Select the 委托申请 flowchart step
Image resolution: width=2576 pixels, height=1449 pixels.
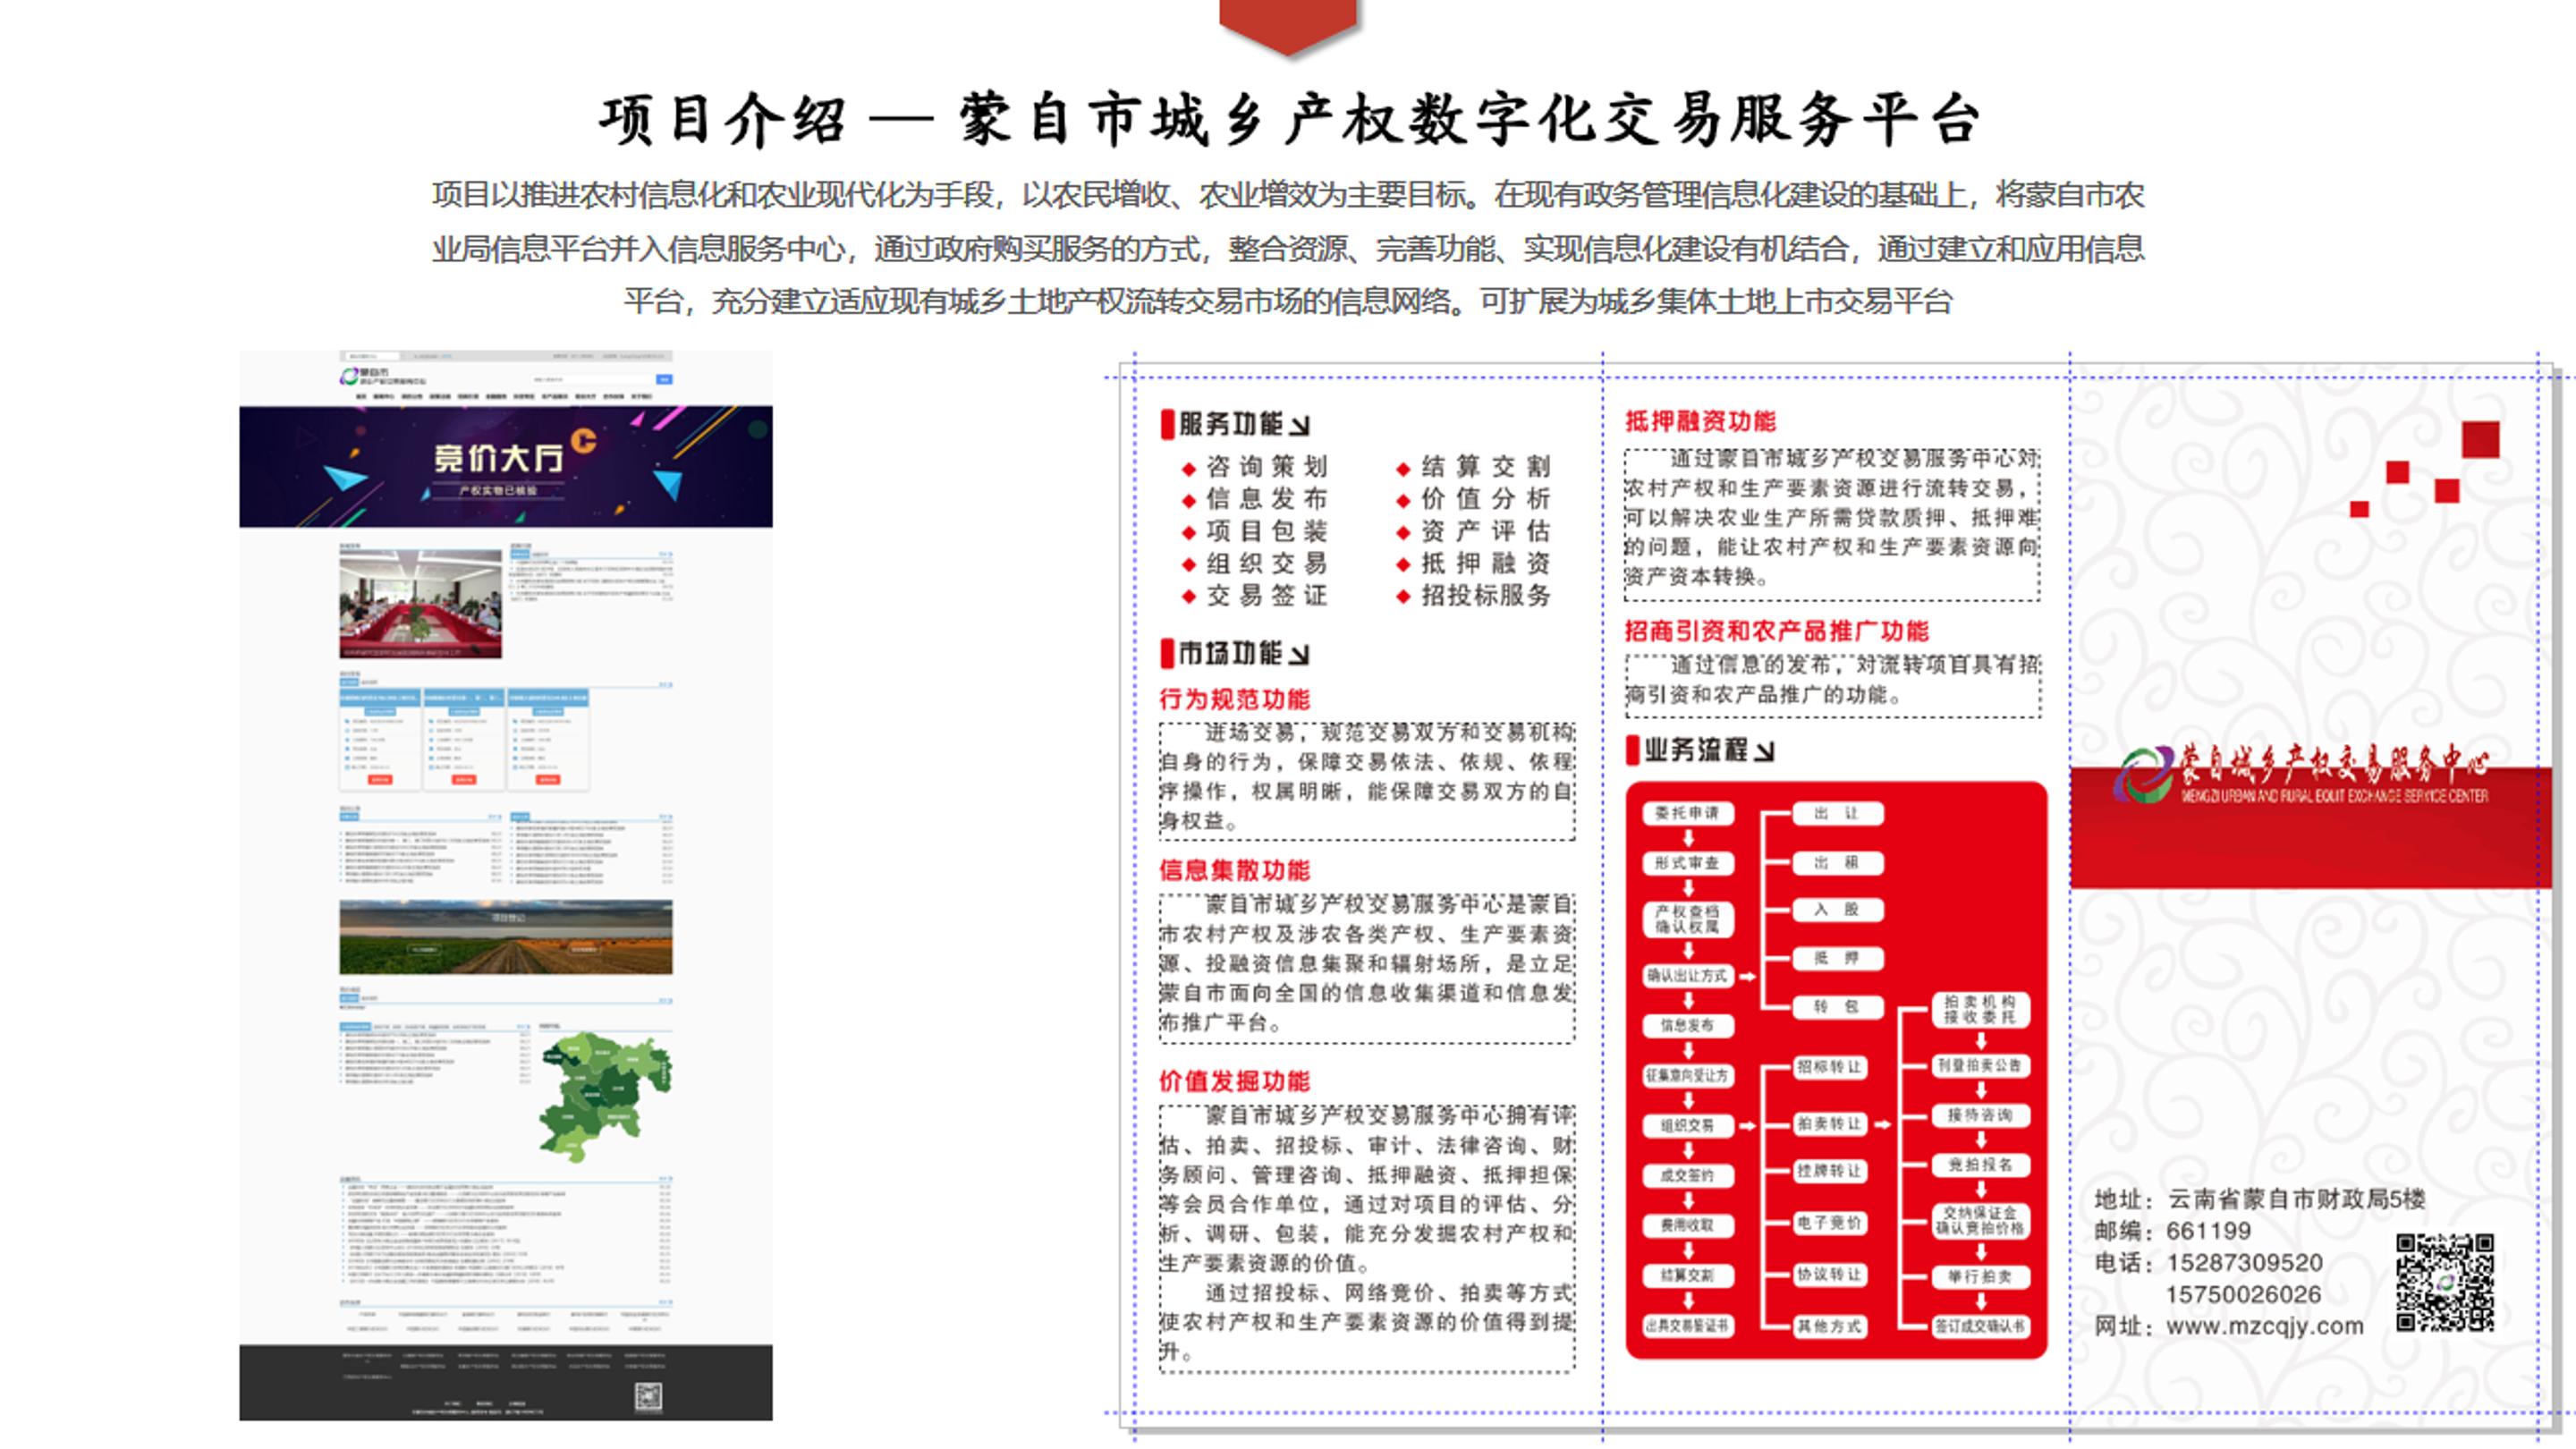coord(1687,813)
